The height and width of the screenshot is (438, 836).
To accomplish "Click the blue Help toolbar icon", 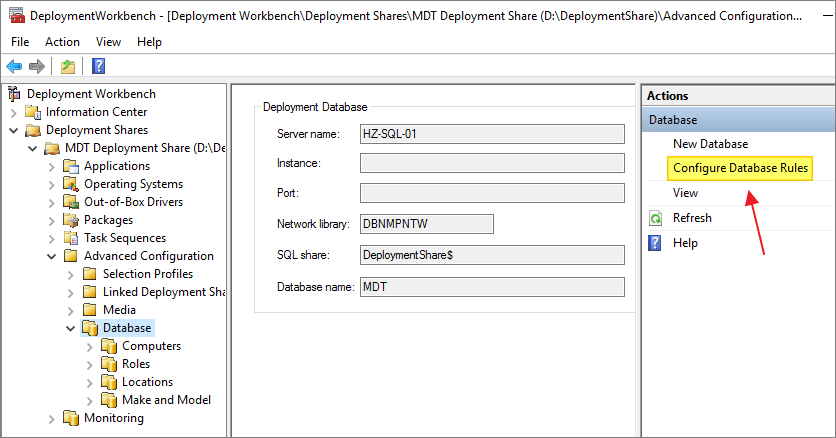I will (x=98, y=66).
